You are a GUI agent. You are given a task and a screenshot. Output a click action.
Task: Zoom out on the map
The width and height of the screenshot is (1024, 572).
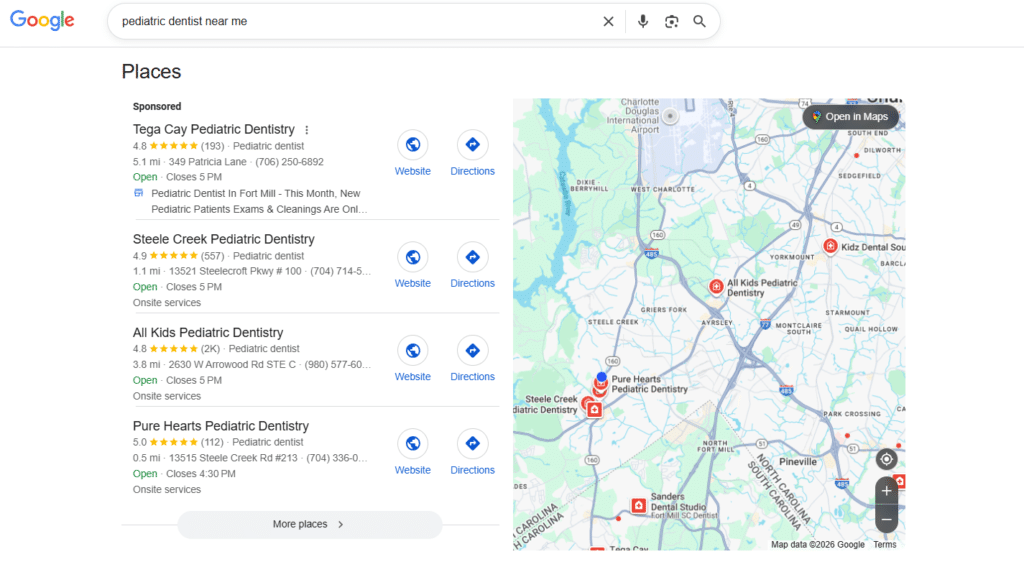tap(886, 519)
